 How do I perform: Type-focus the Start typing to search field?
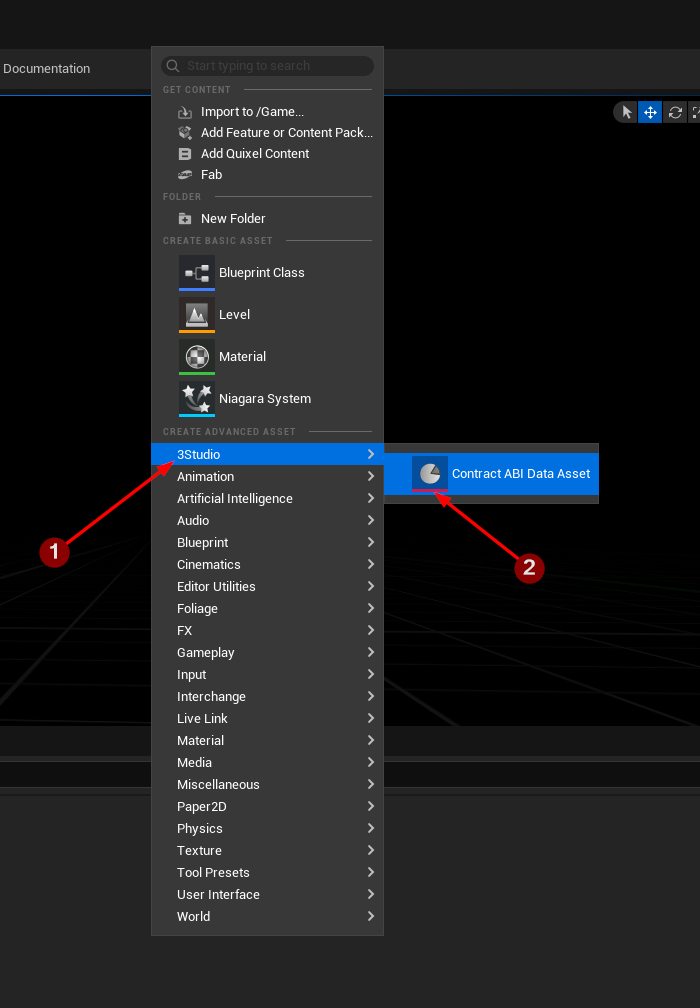267,66
